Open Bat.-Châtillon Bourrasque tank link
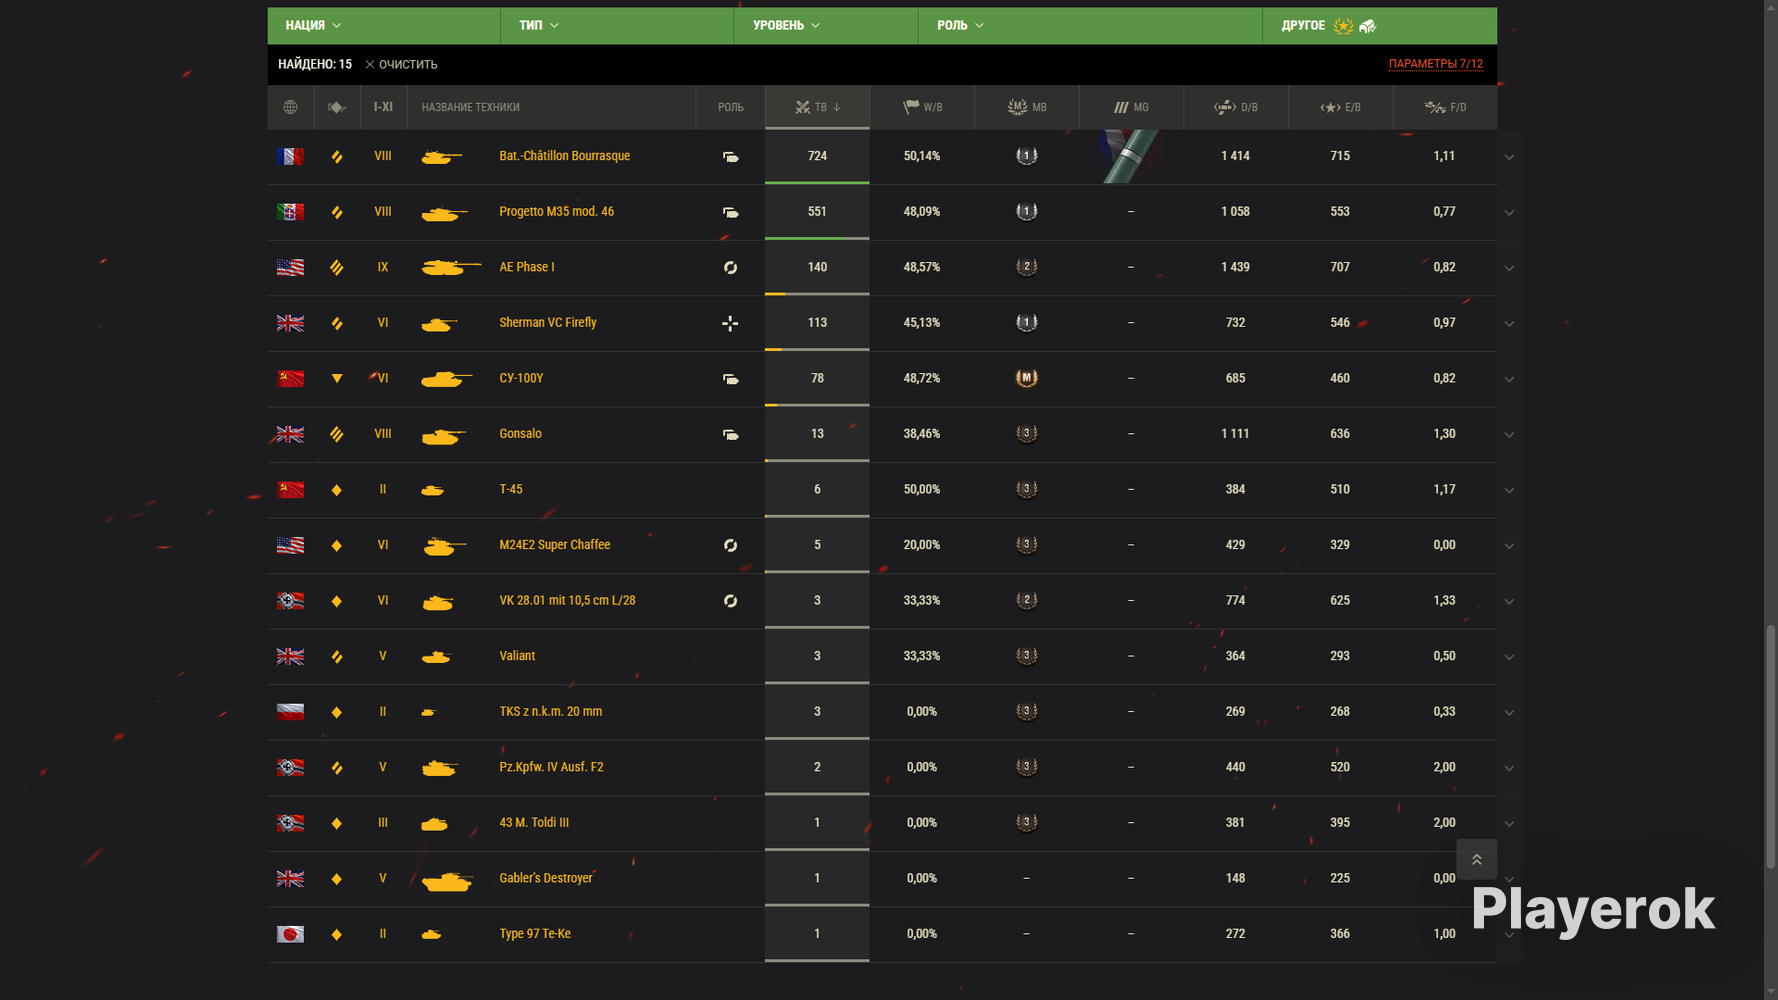This screenshot has height=1000, width=1778. click(565, 156)
